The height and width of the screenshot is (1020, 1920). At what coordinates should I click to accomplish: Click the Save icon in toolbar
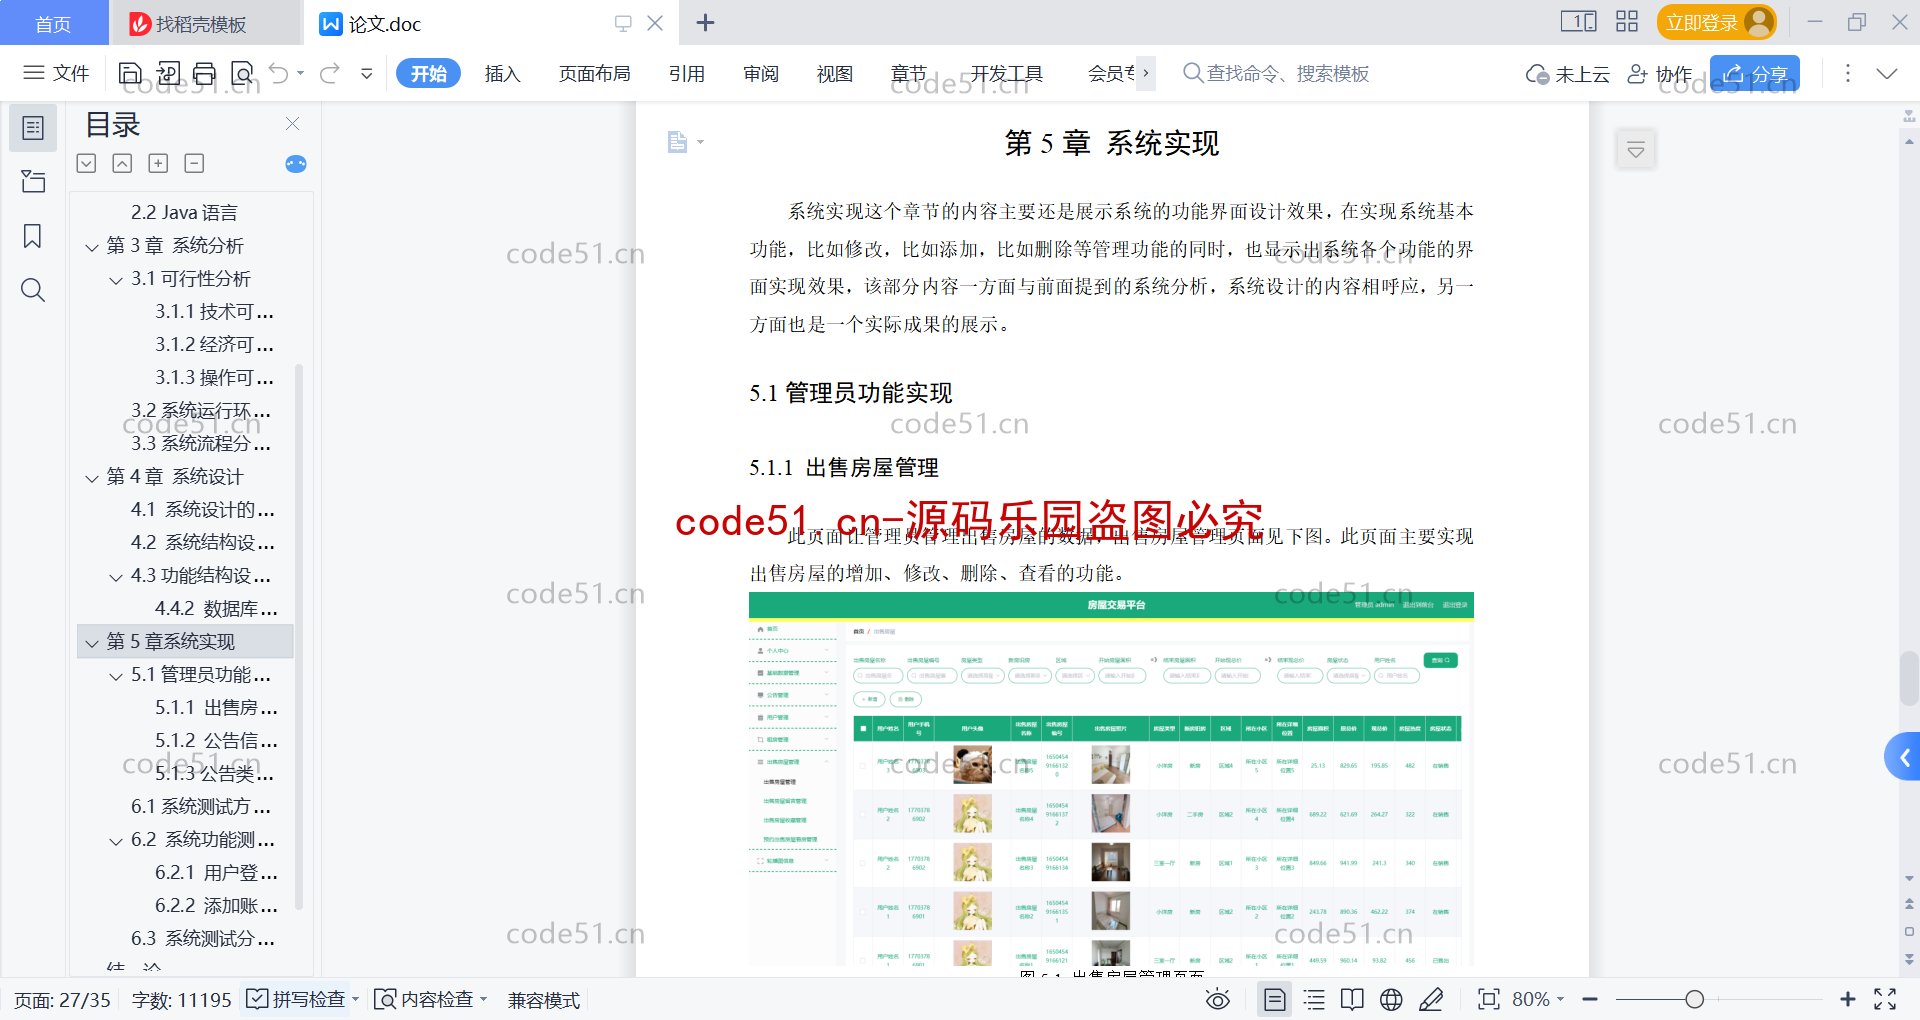[130, 73]
